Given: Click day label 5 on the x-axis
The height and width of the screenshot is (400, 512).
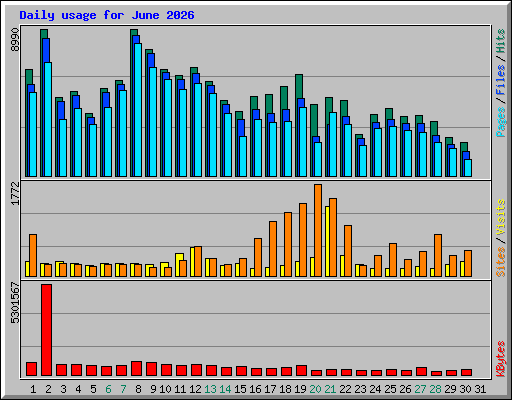Looking at the screenshot, I should pos(93,389).
